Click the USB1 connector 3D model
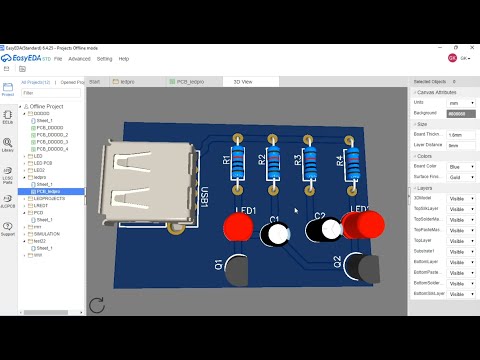 pos(147,183)
